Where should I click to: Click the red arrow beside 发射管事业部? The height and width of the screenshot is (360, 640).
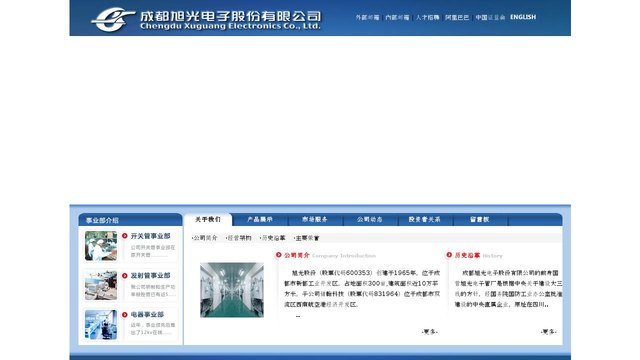click(125, 276)
